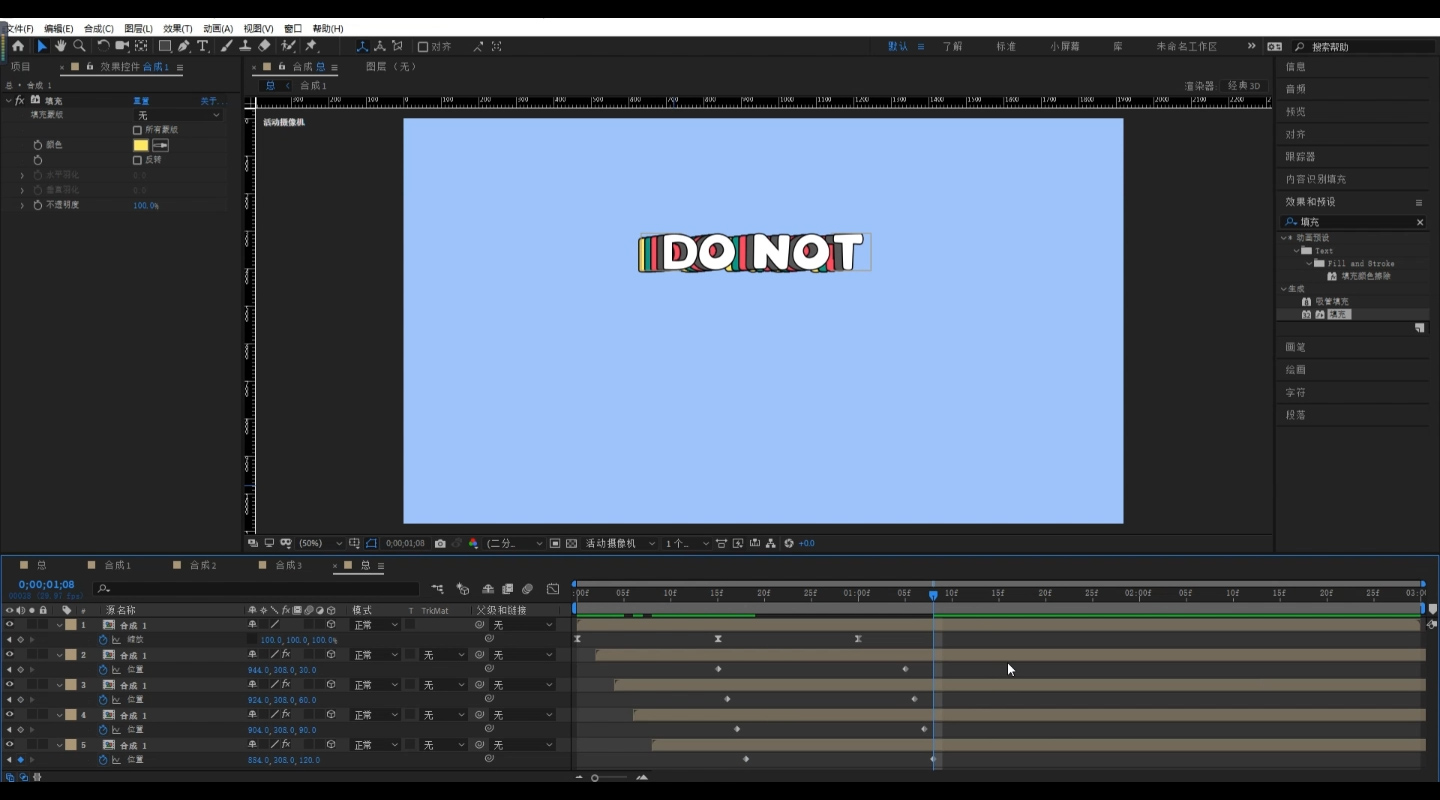Hide layer 1 with its eye icon
This screenshot has height=800, width=1440.
tap(9, 625)
